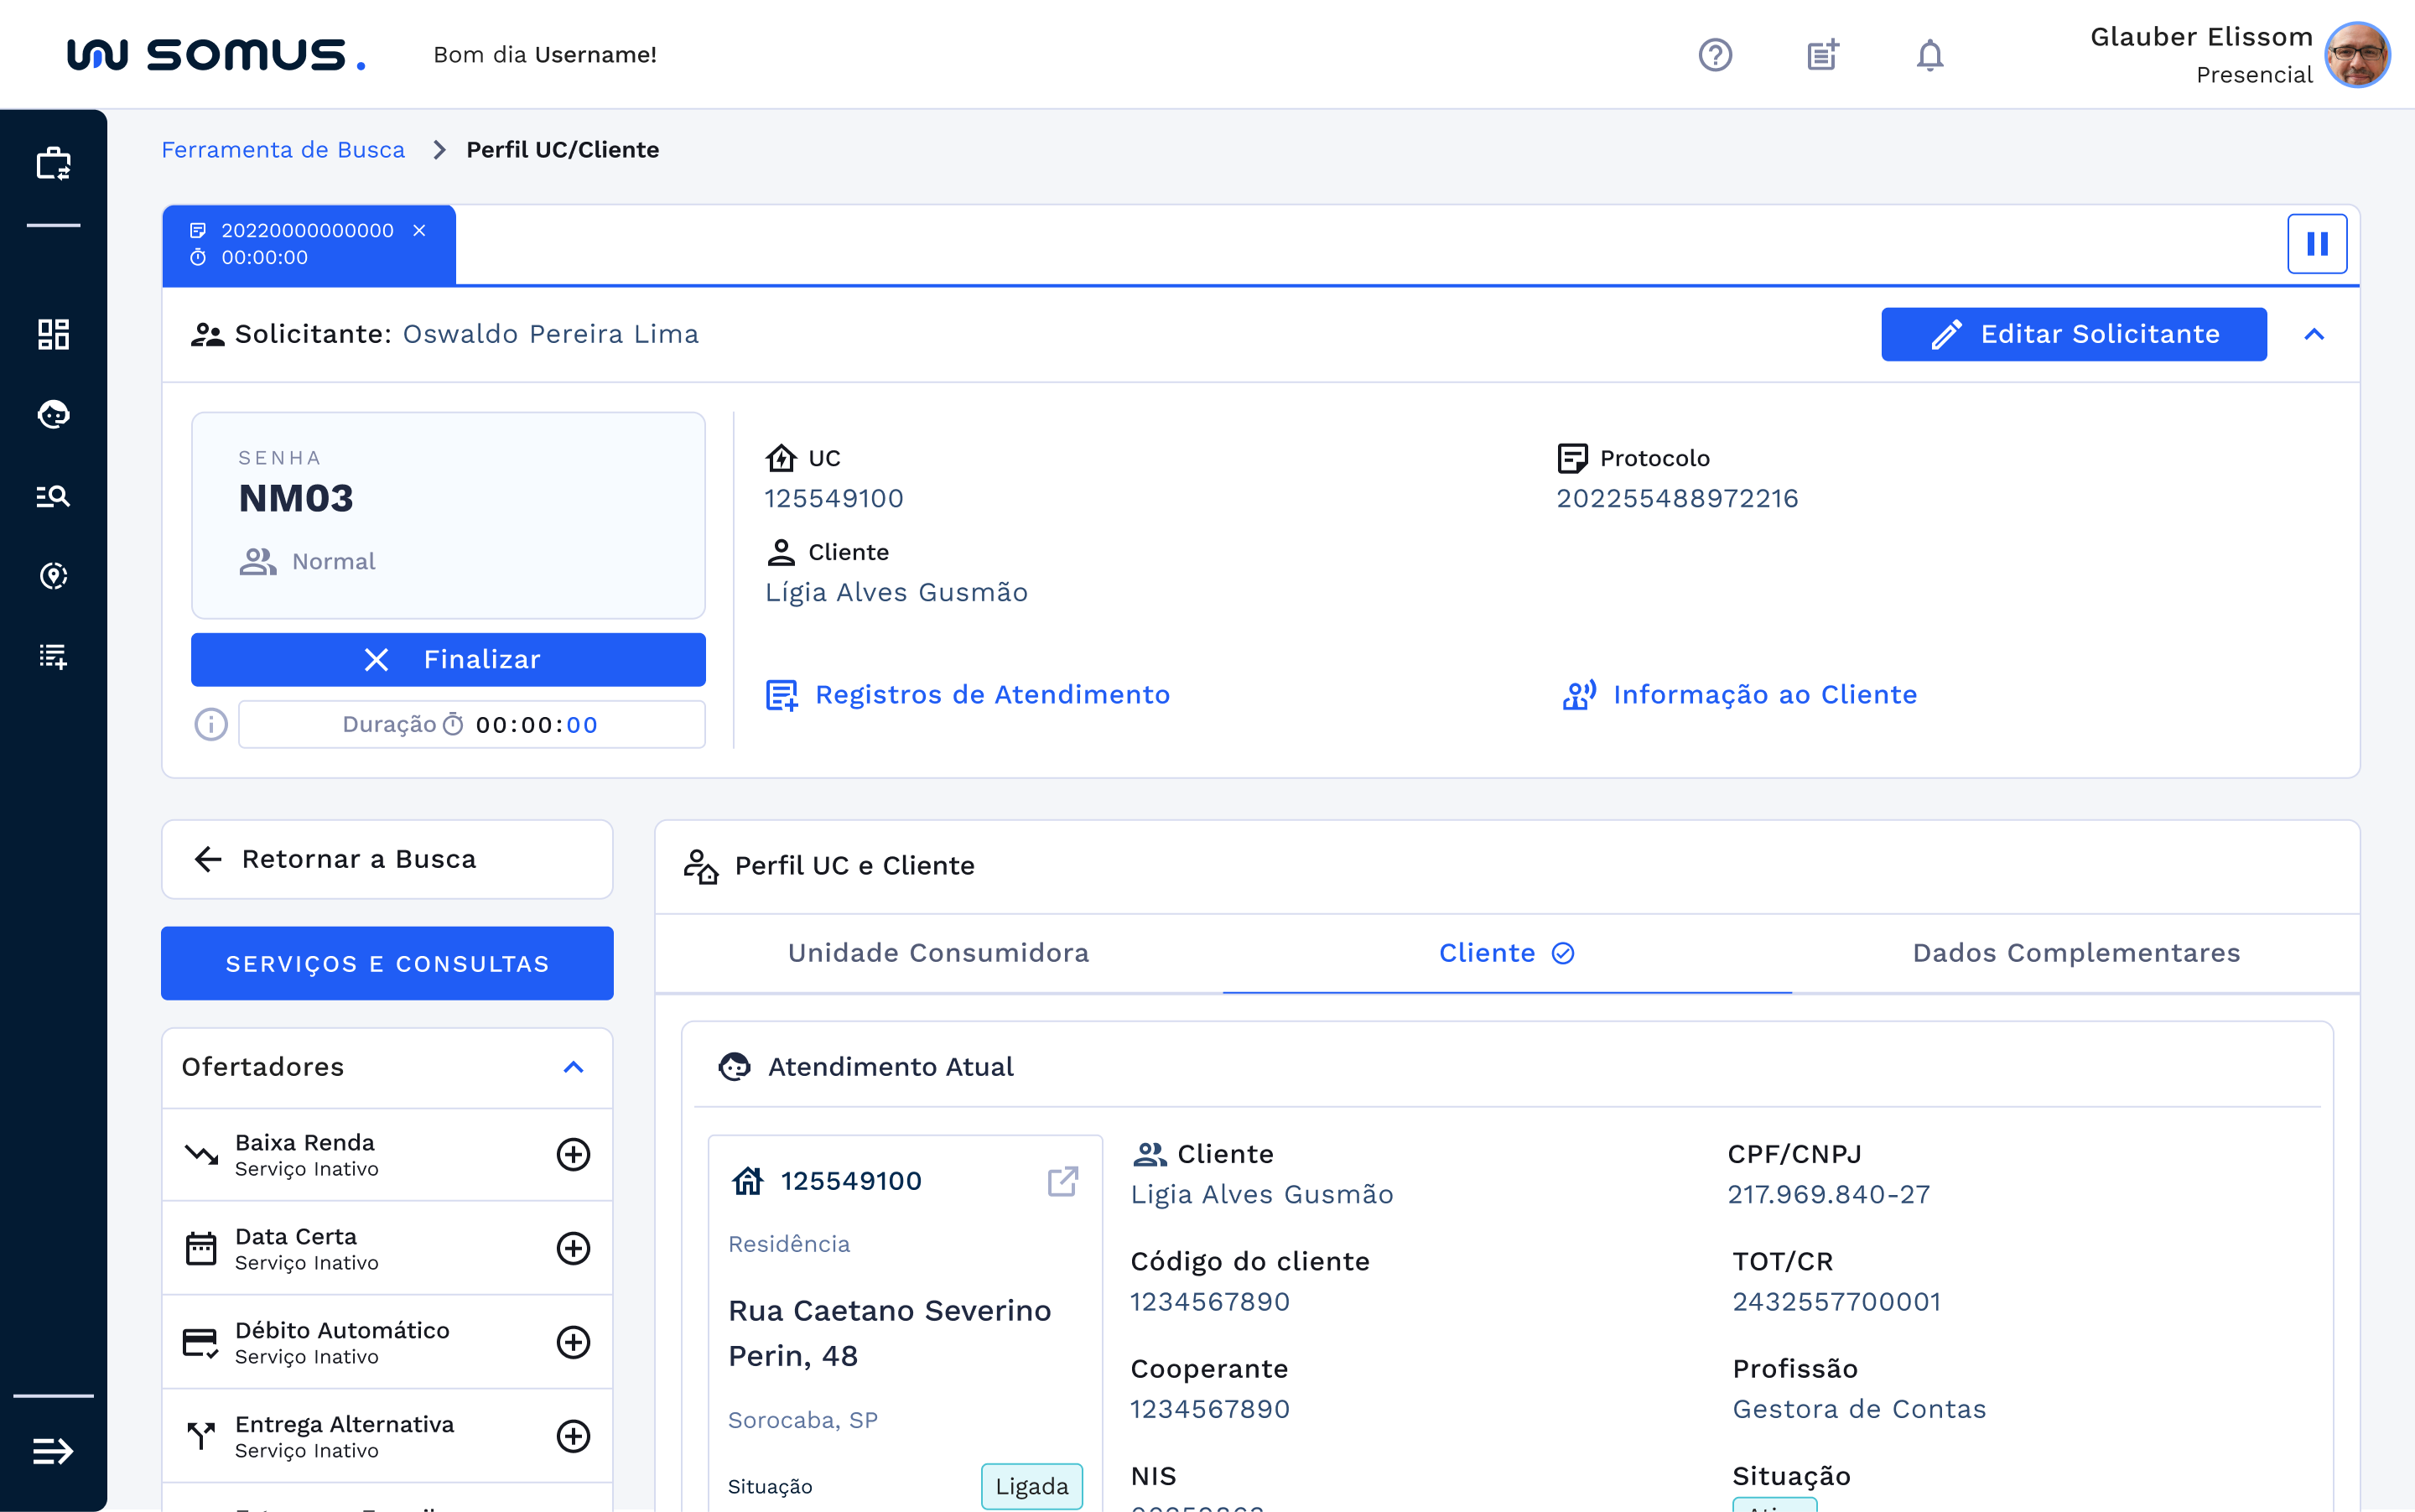Open the new note icon in the top bar
2415x1512 pixels.
click(1822, 54)
